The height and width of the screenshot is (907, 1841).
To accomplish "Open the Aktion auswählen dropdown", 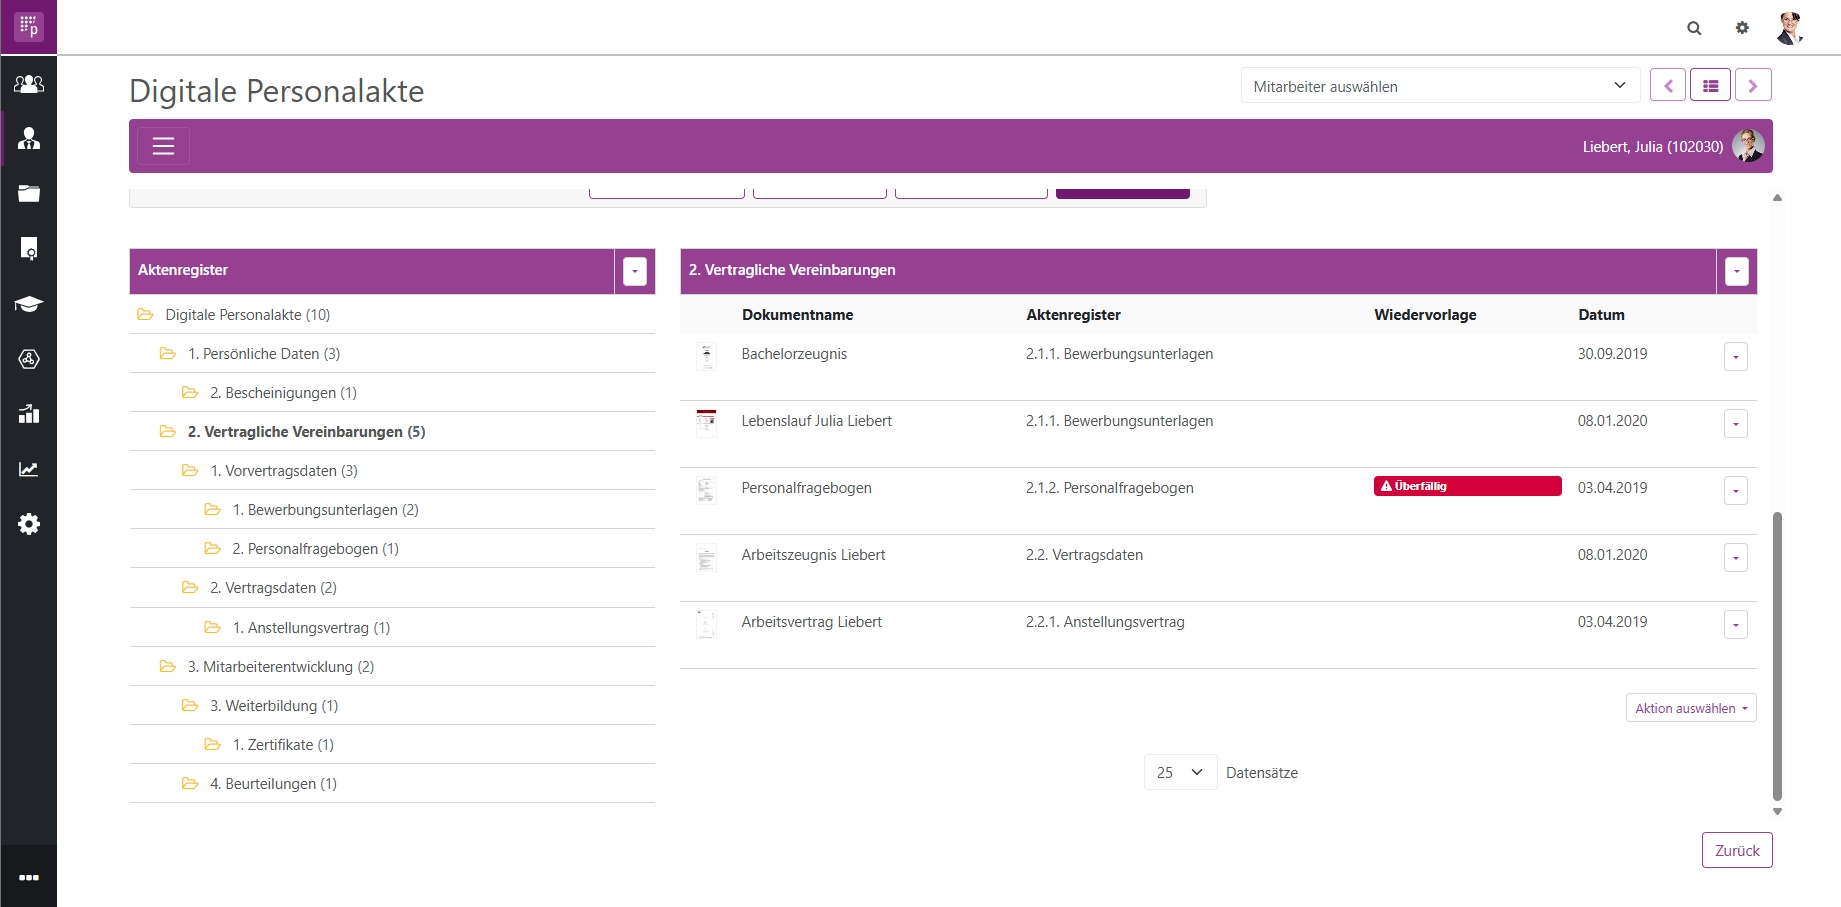I will [1691, 708].
